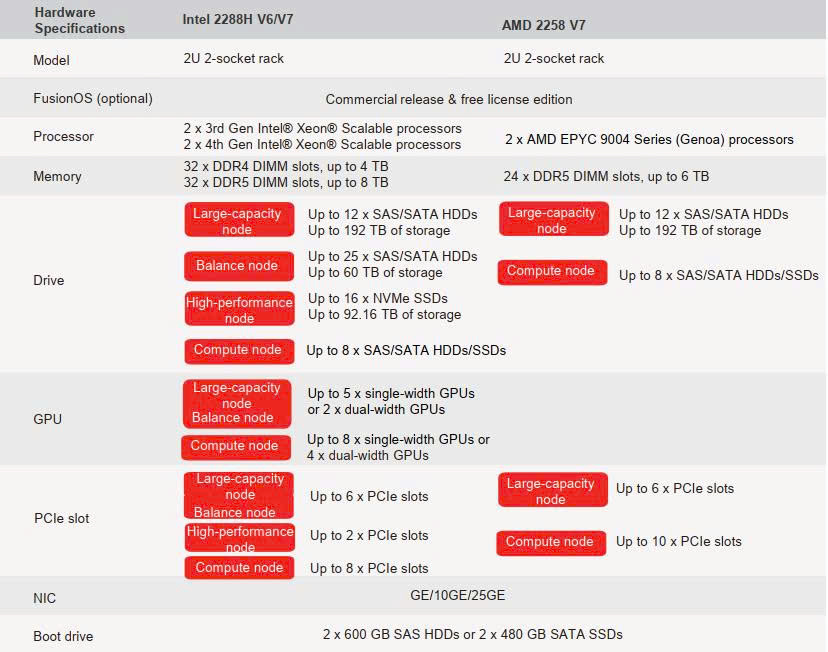Click Intel PCIe 'High-performance node' red badge
828x652 pixels.
point(240,537)
